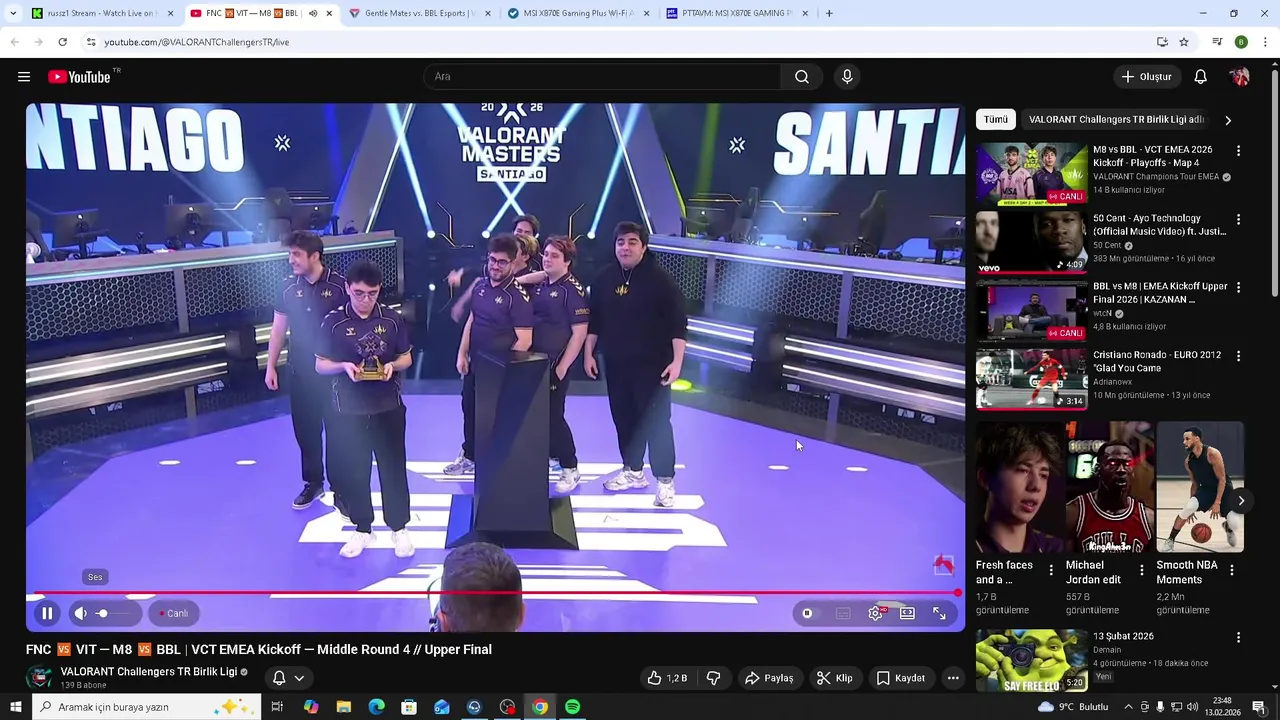Switch to theater mode

click(907, 613)
